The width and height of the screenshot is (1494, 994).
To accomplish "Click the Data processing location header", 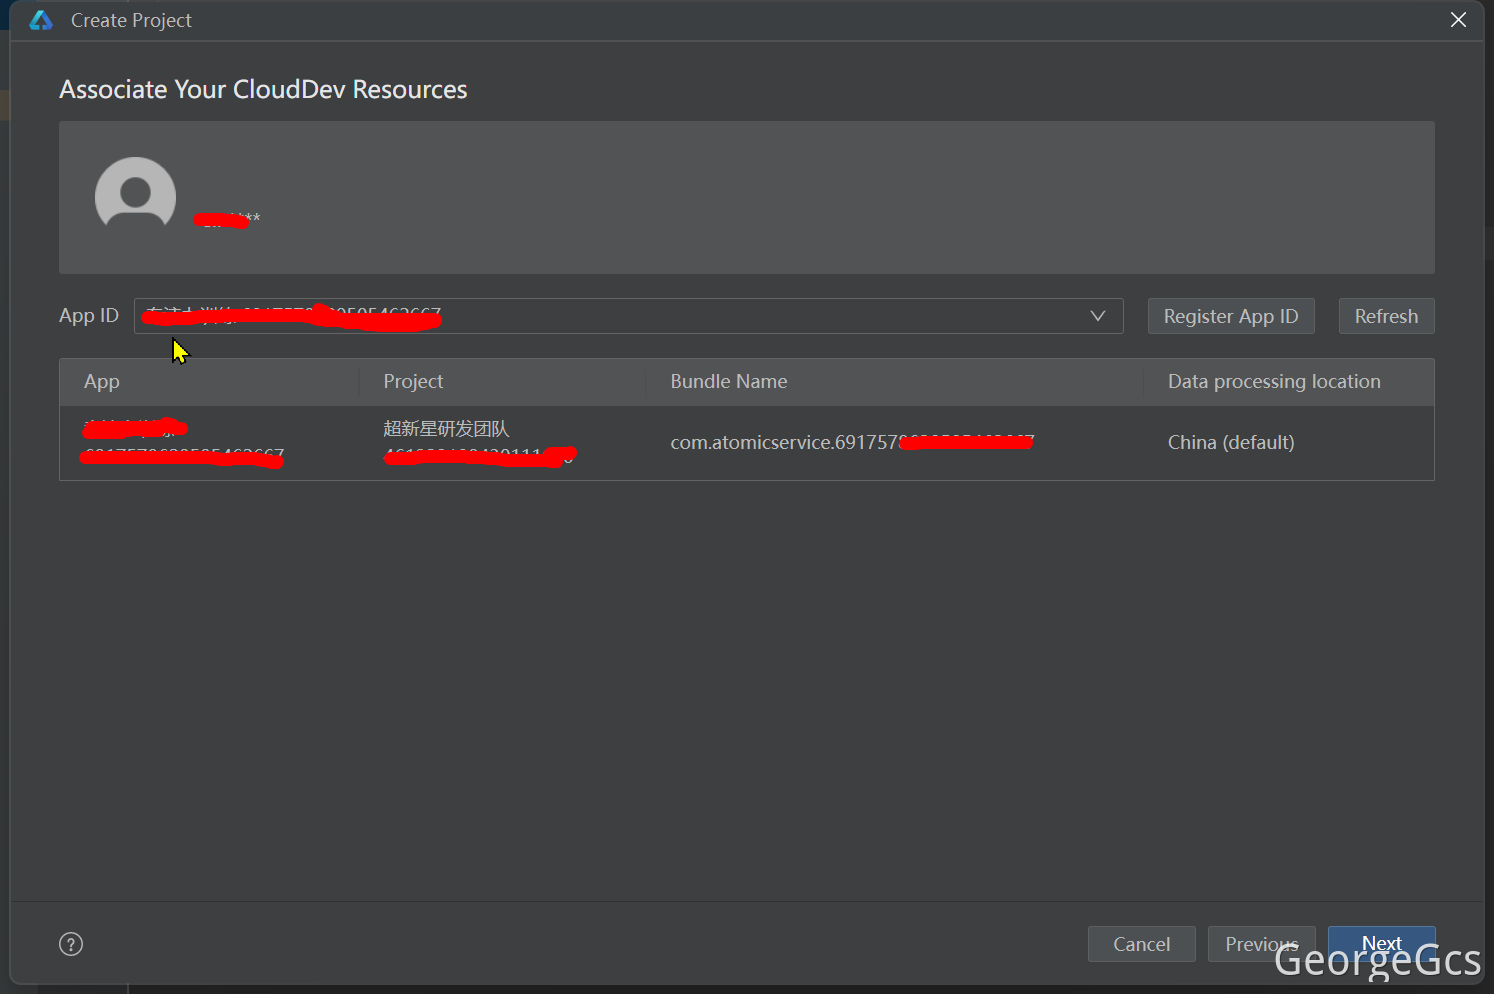I will pos(1273,382).
